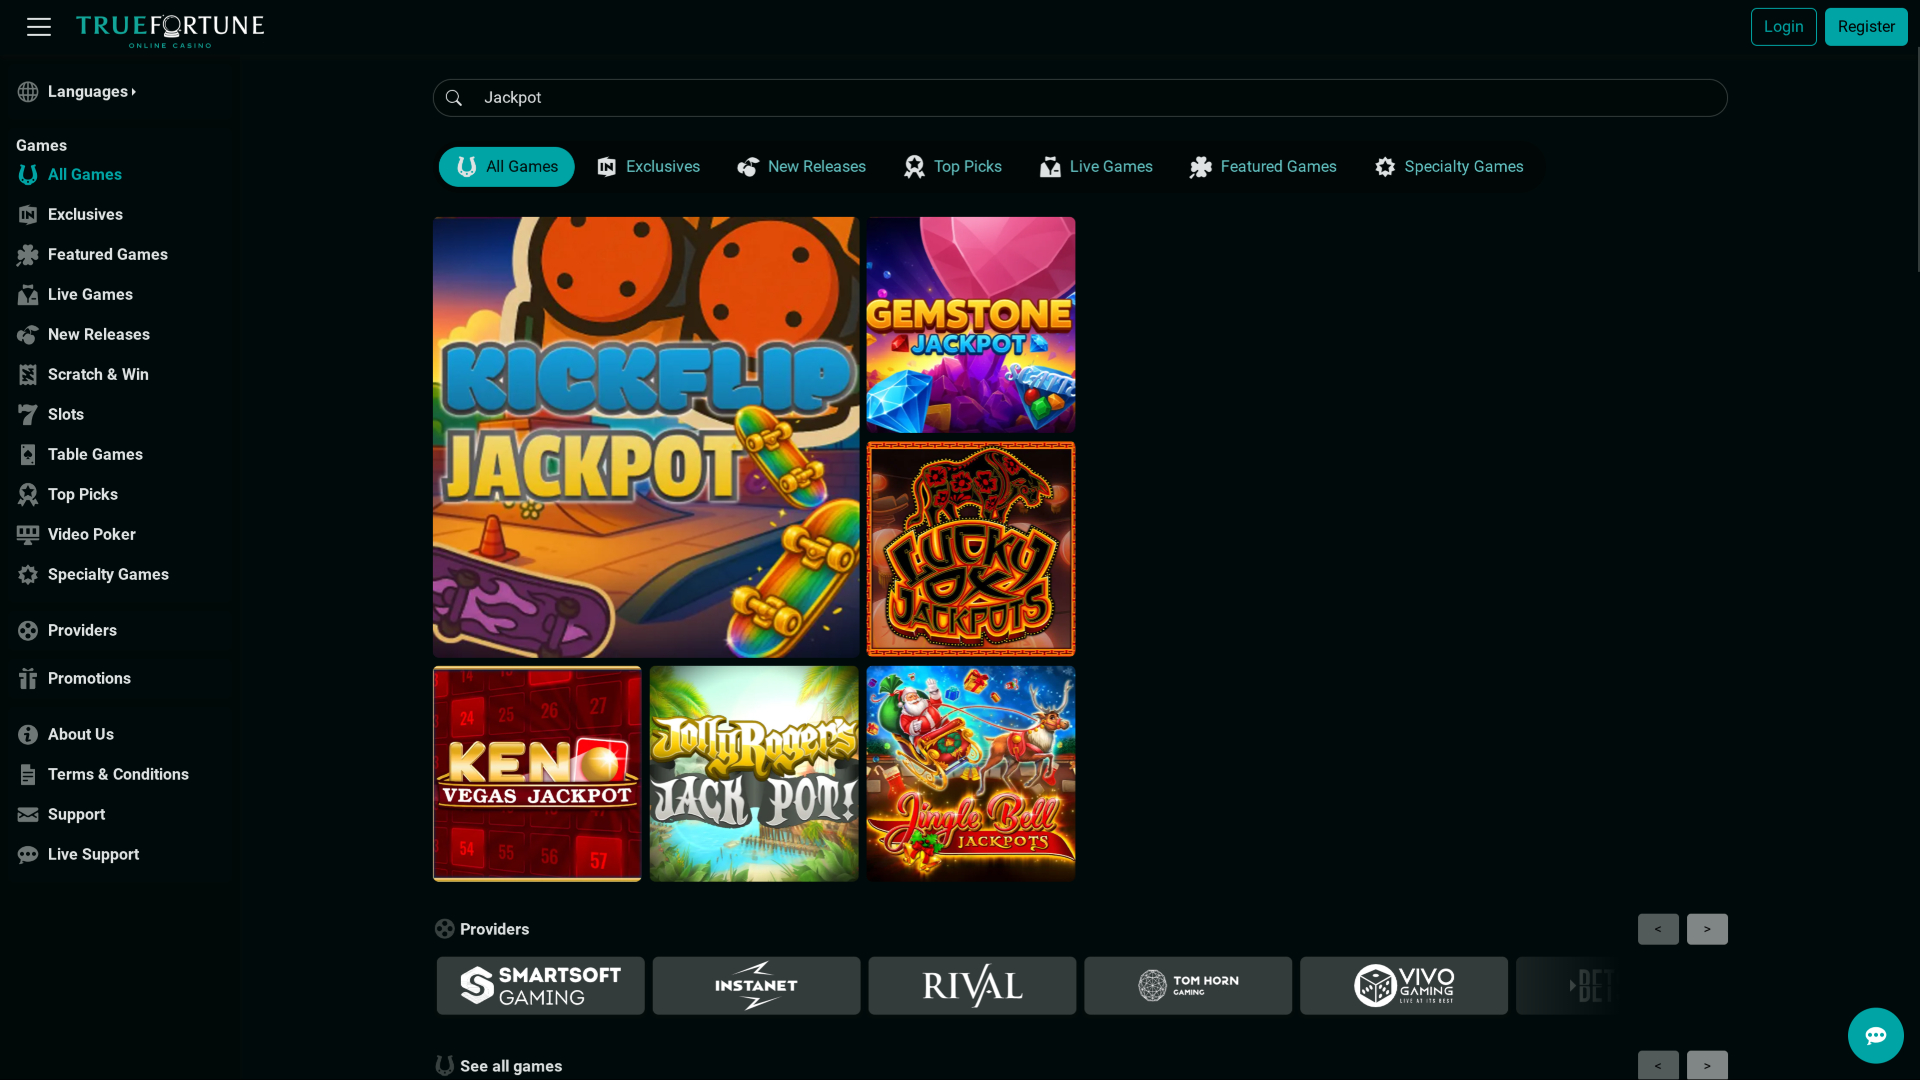Viewport: 1920px width, 1080px height.
Task: Go back in the See all games carousel
Action: [x=1658, y=1065]
